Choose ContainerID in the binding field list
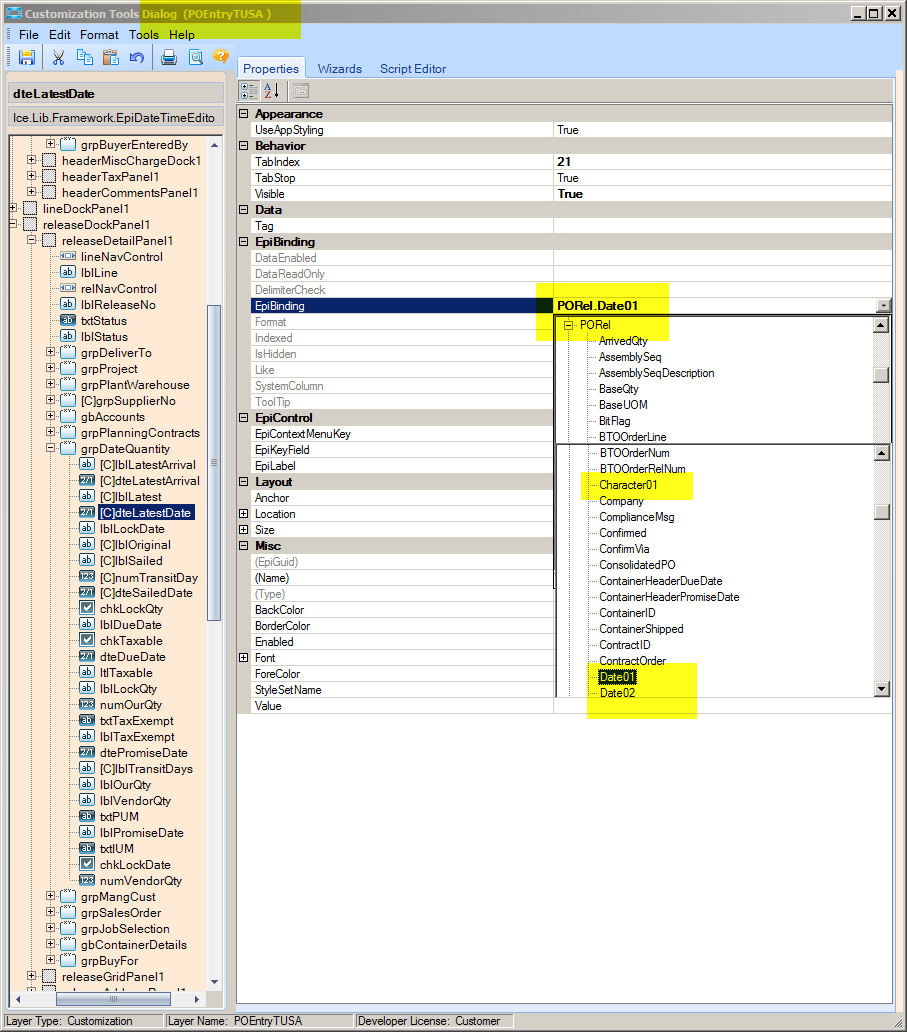The image size is (907, 1032). click(627, 613)
